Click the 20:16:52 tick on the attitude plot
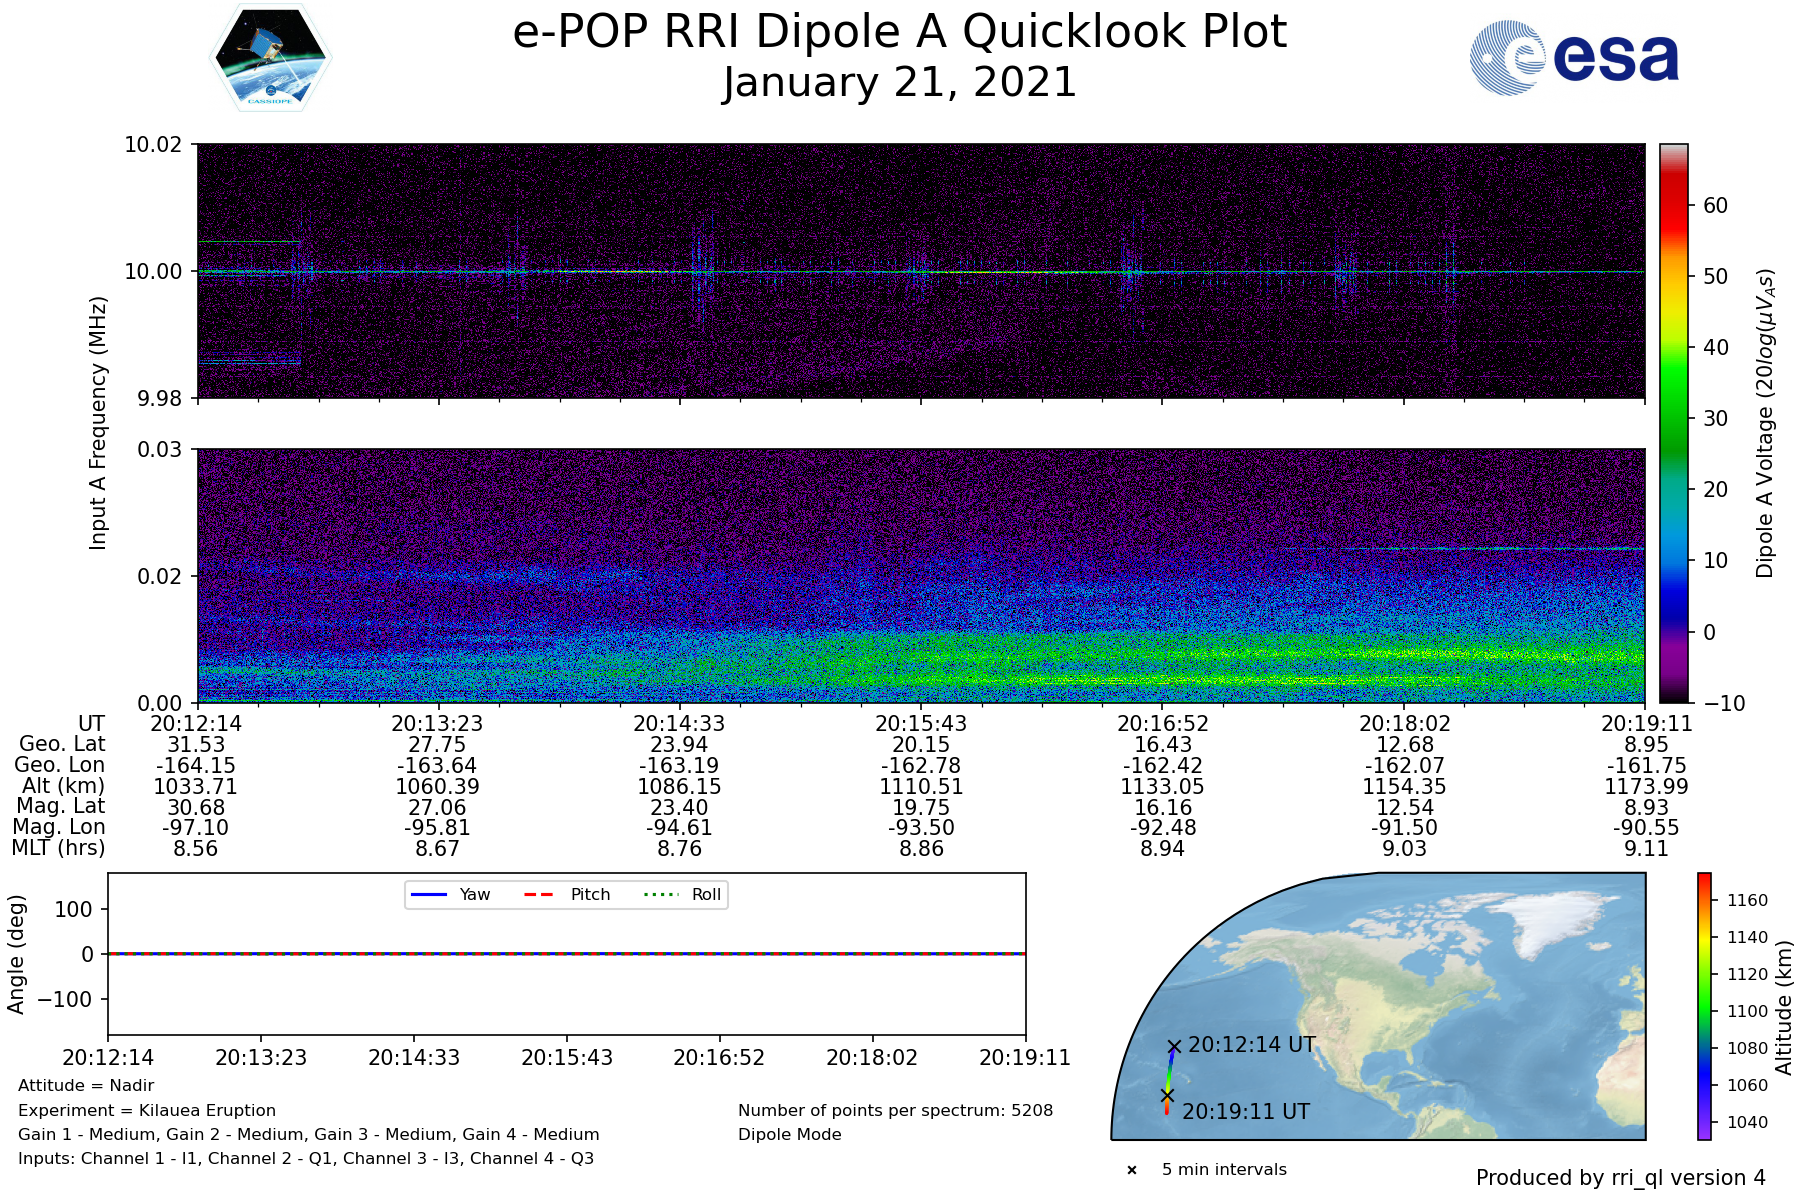This screenshot has width=1800, height=1200. 719,1058
